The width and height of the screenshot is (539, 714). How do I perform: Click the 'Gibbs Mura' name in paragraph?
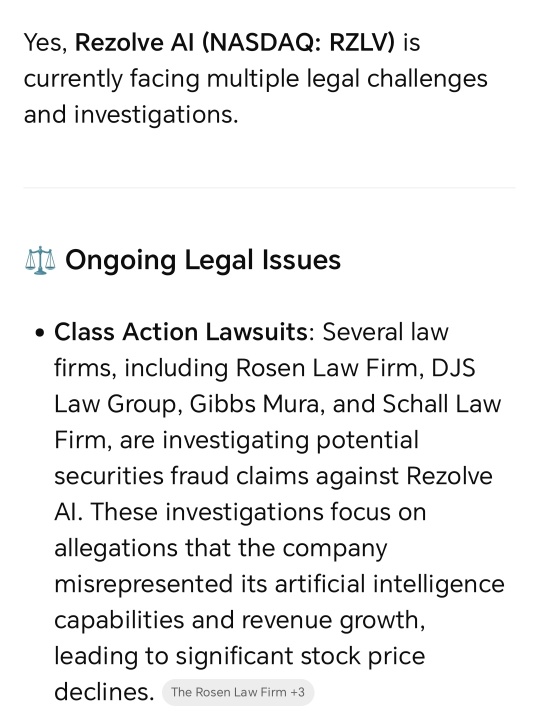point(254,404)
